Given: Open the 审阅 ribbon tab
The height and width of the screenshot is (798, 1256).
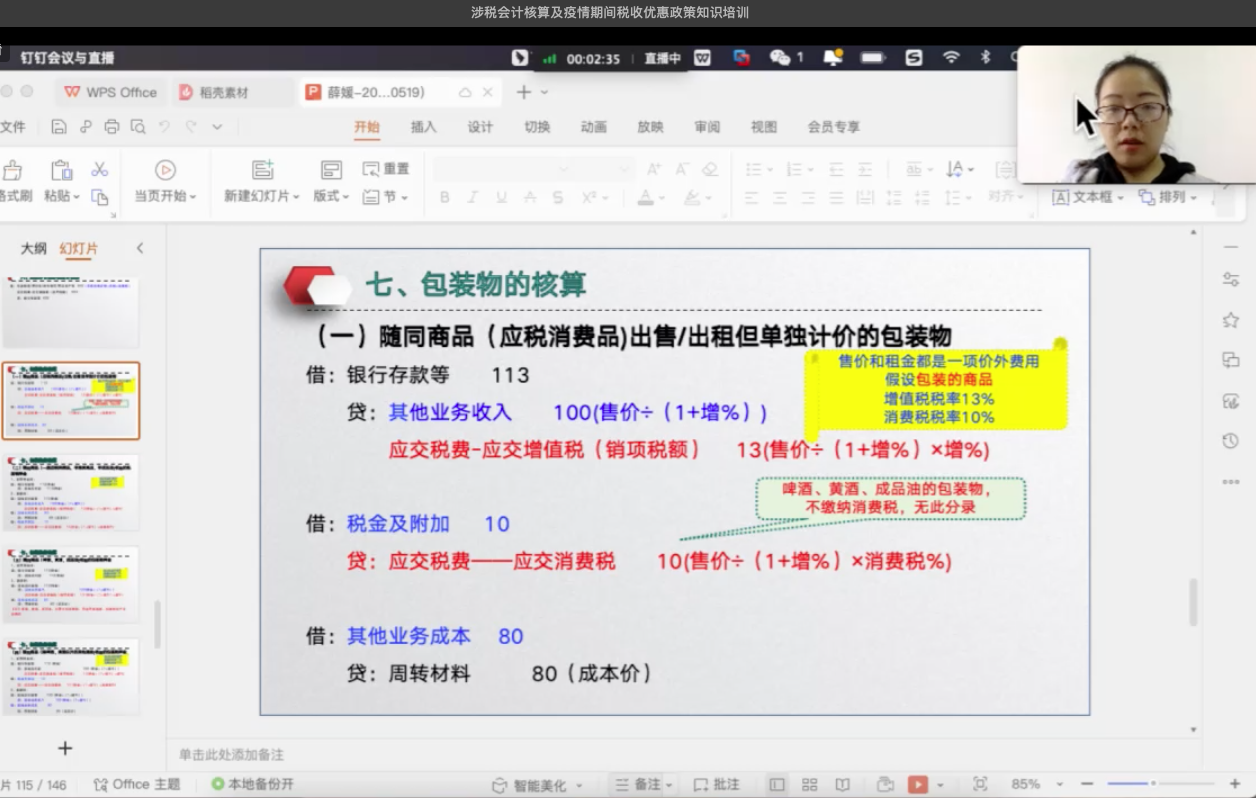Looking at the screenshot, I should (x=707, y=127).
